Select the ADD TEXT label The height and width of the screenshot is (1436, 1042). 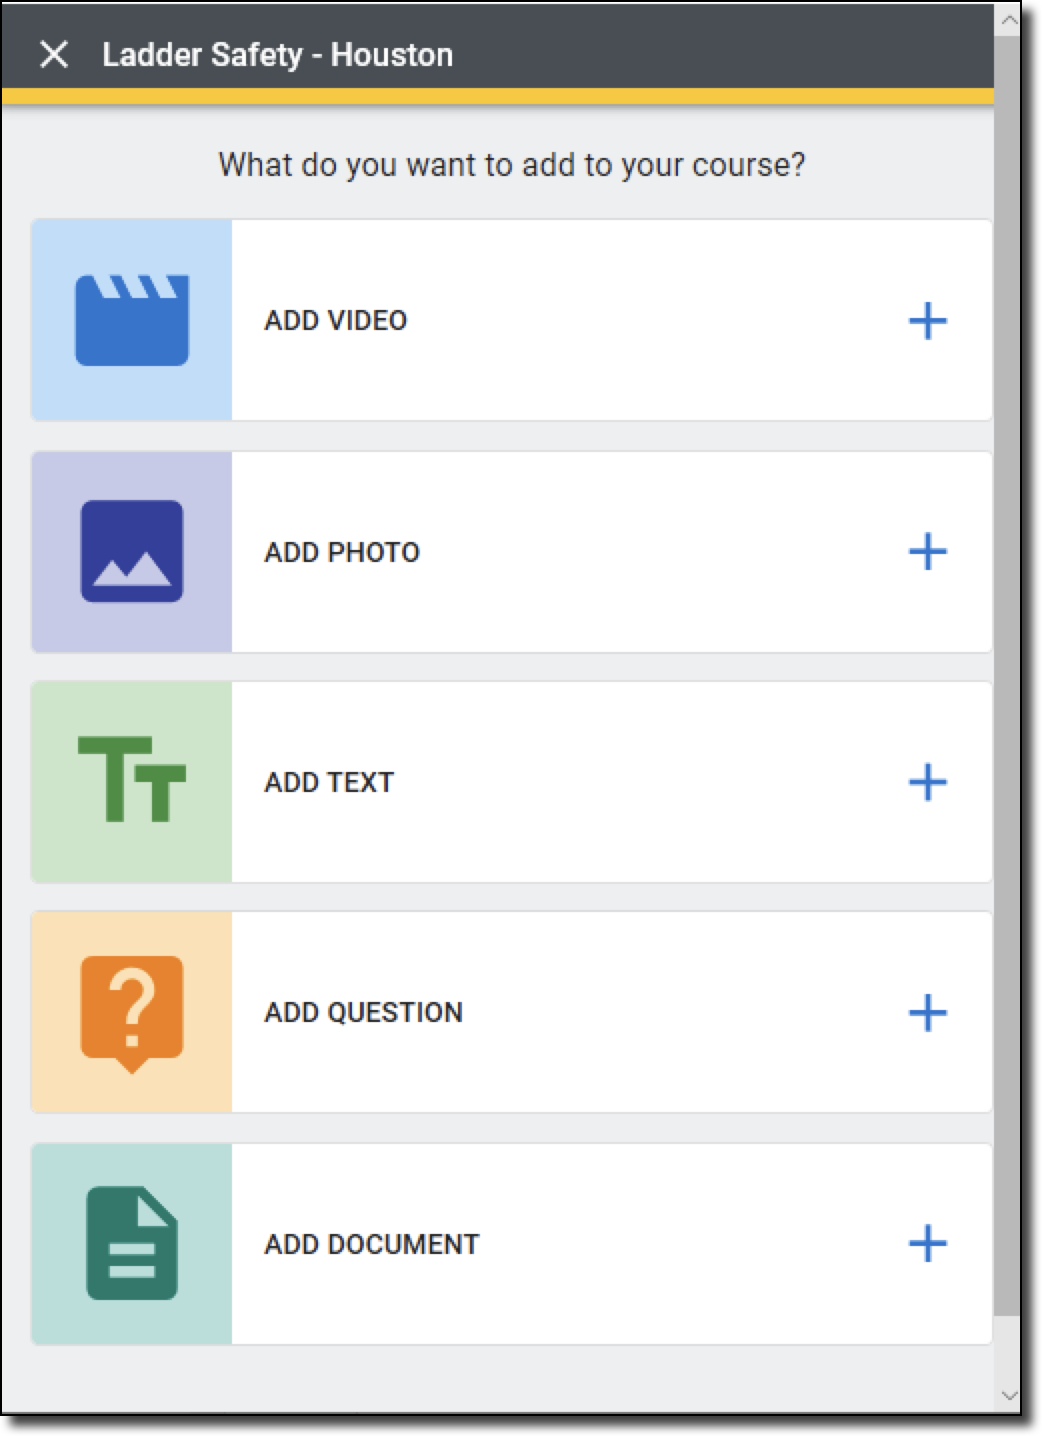pyautogui.click(x=329, y=782)
